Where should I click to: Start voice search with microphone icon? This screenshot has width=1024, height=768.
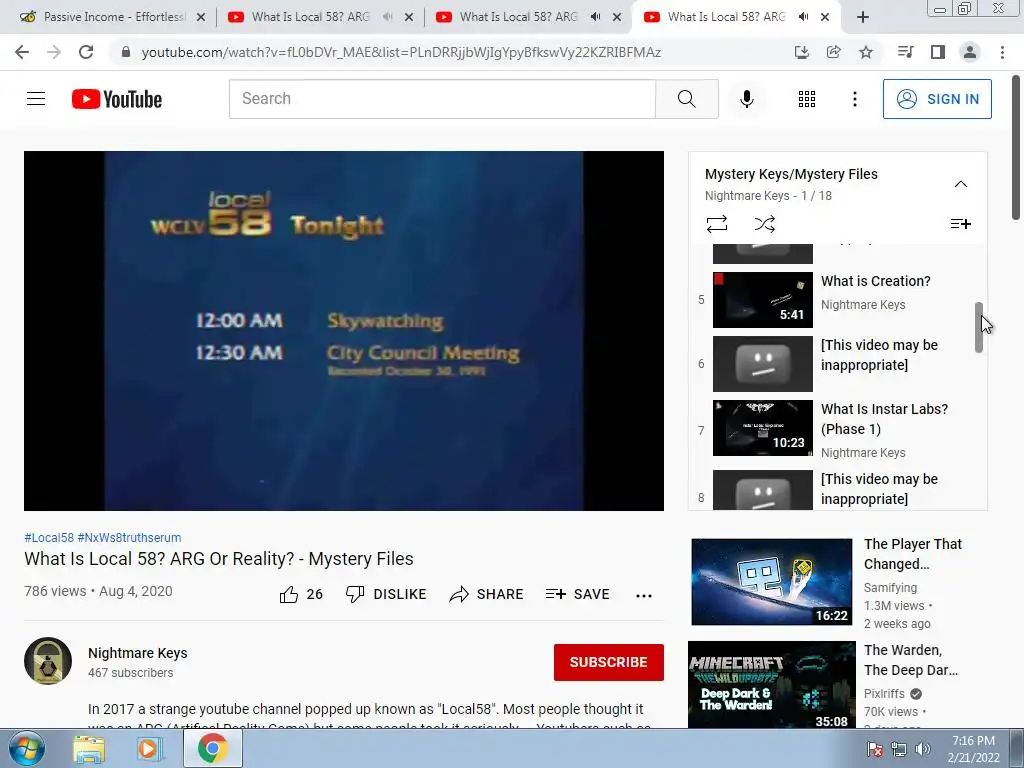click(x=746, y=99)
